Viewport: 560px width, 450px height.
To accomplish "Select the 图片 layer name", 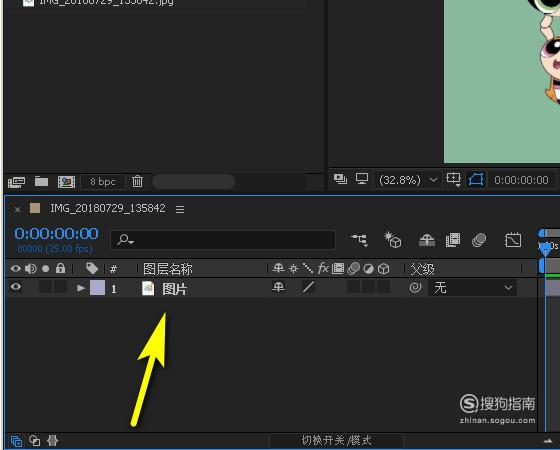I will (174, 289).
